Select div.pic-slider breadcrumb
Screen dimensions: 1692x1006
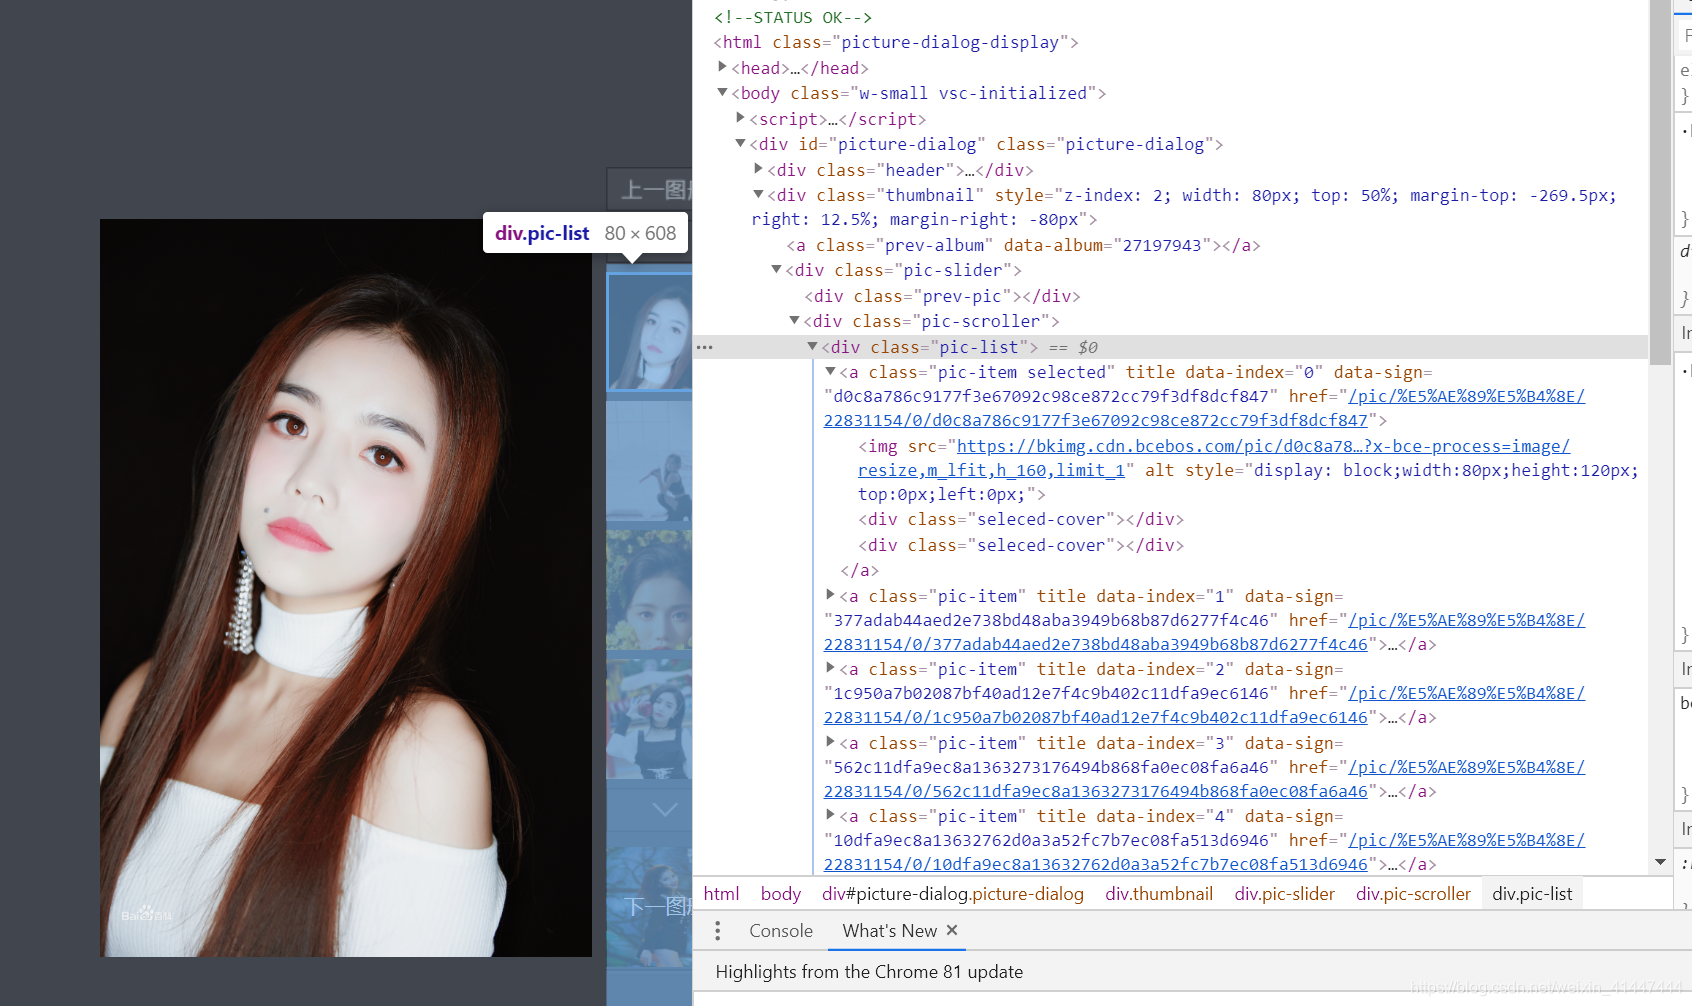(1284, 894)
